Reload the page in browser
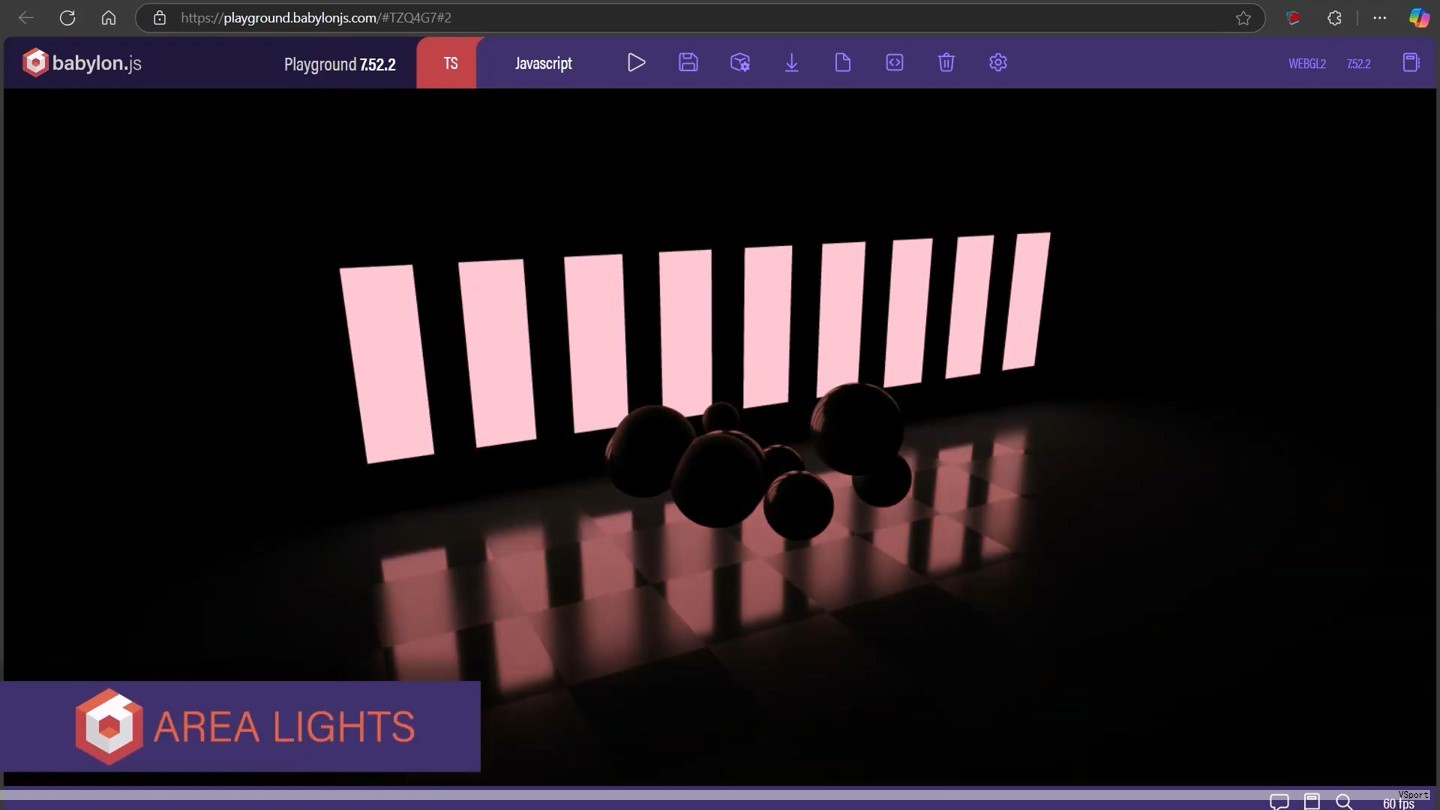This screenshot has height=810, width=1440. (67, 18)
